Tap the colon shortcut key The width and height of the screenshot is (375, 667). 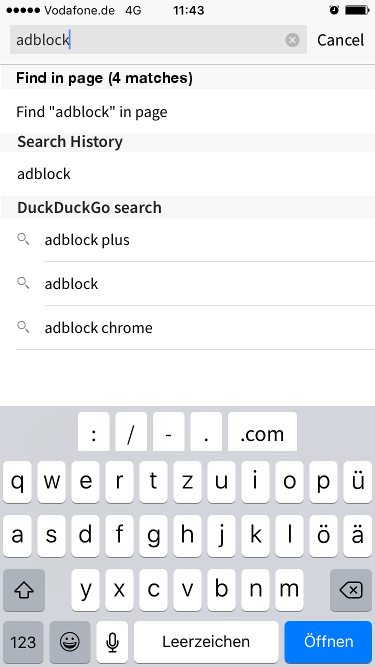point(94,432)
